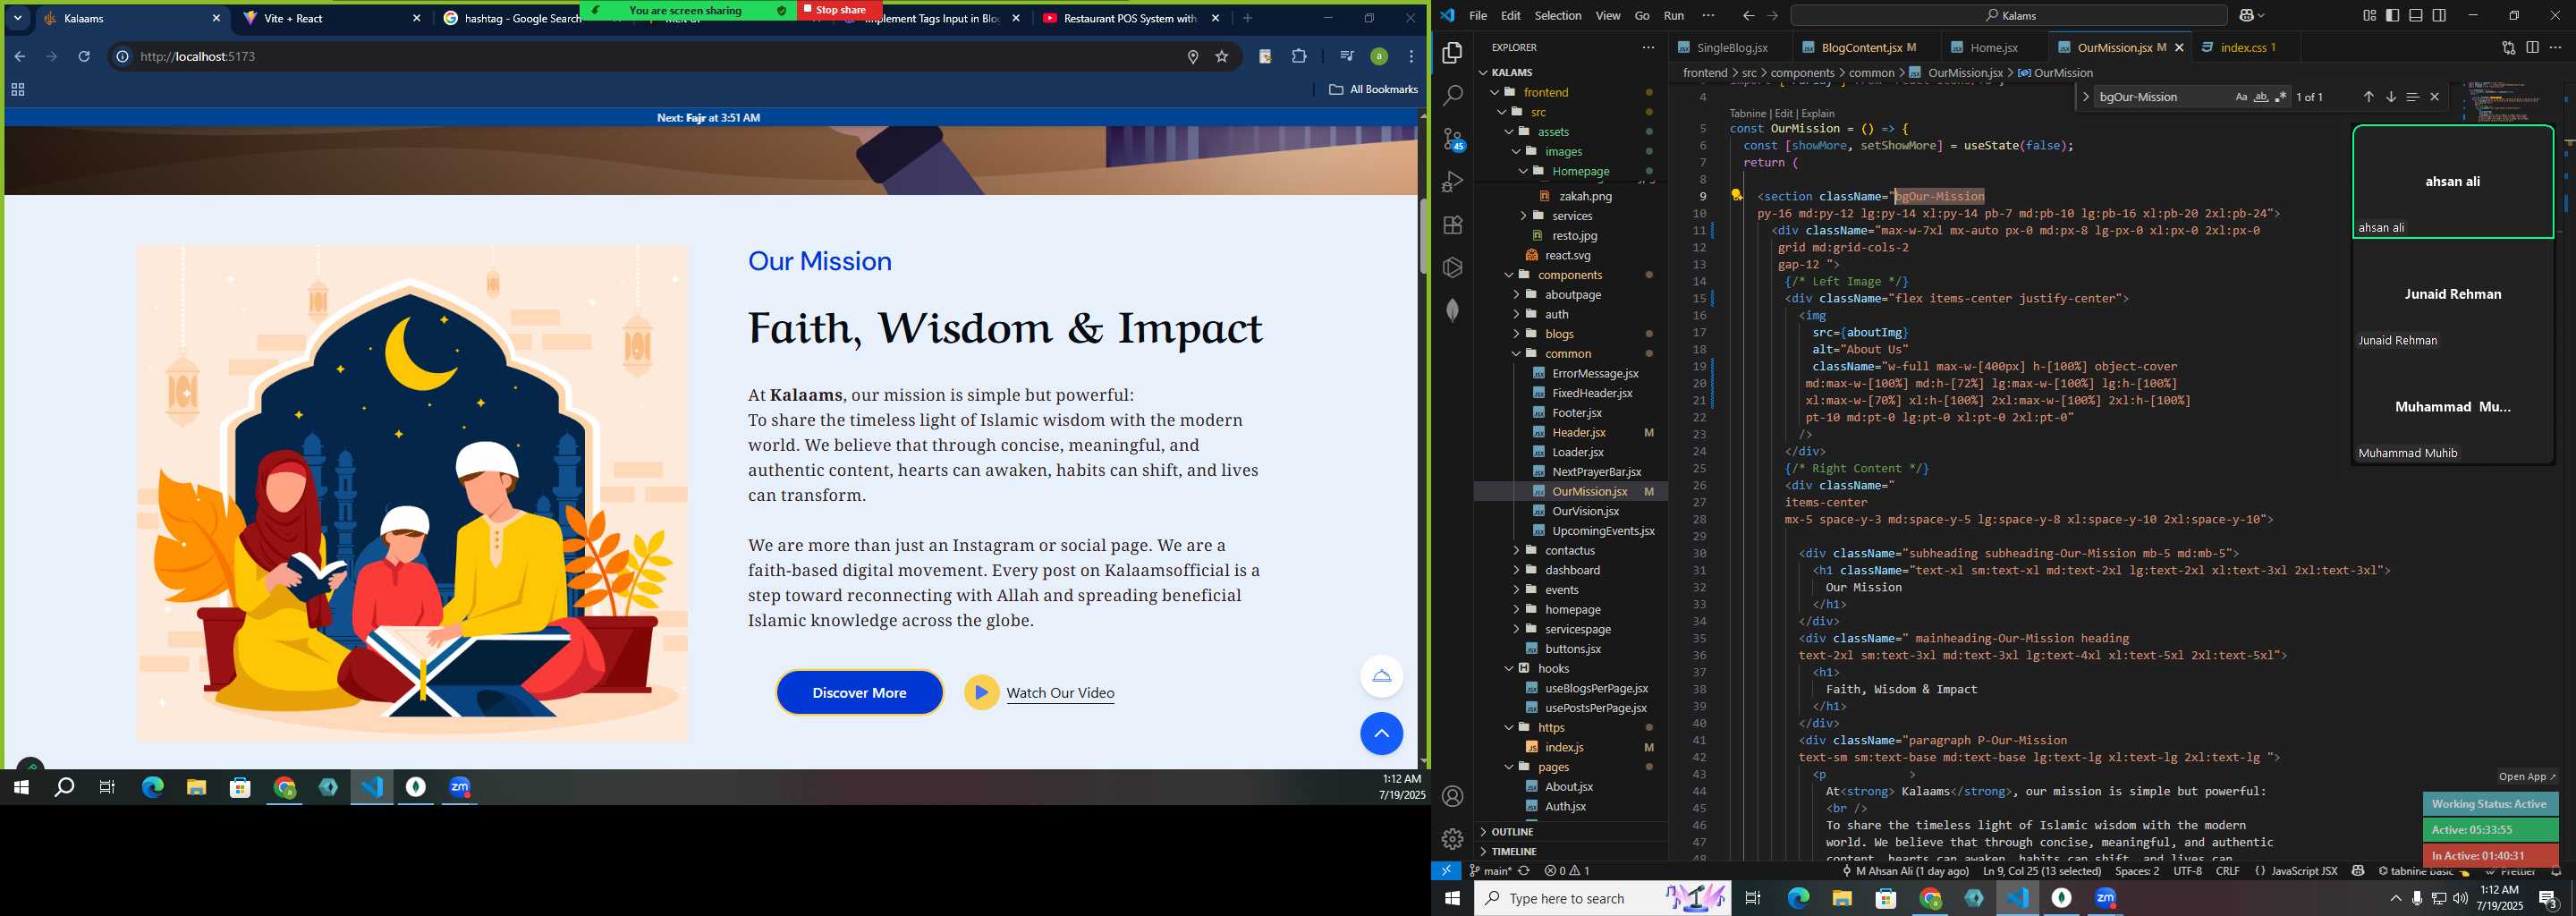Image resolution: width=2576 pixels, height=916 pixels.
Task: Go to next match in find widget
Action: click(x=2390, y=97)
